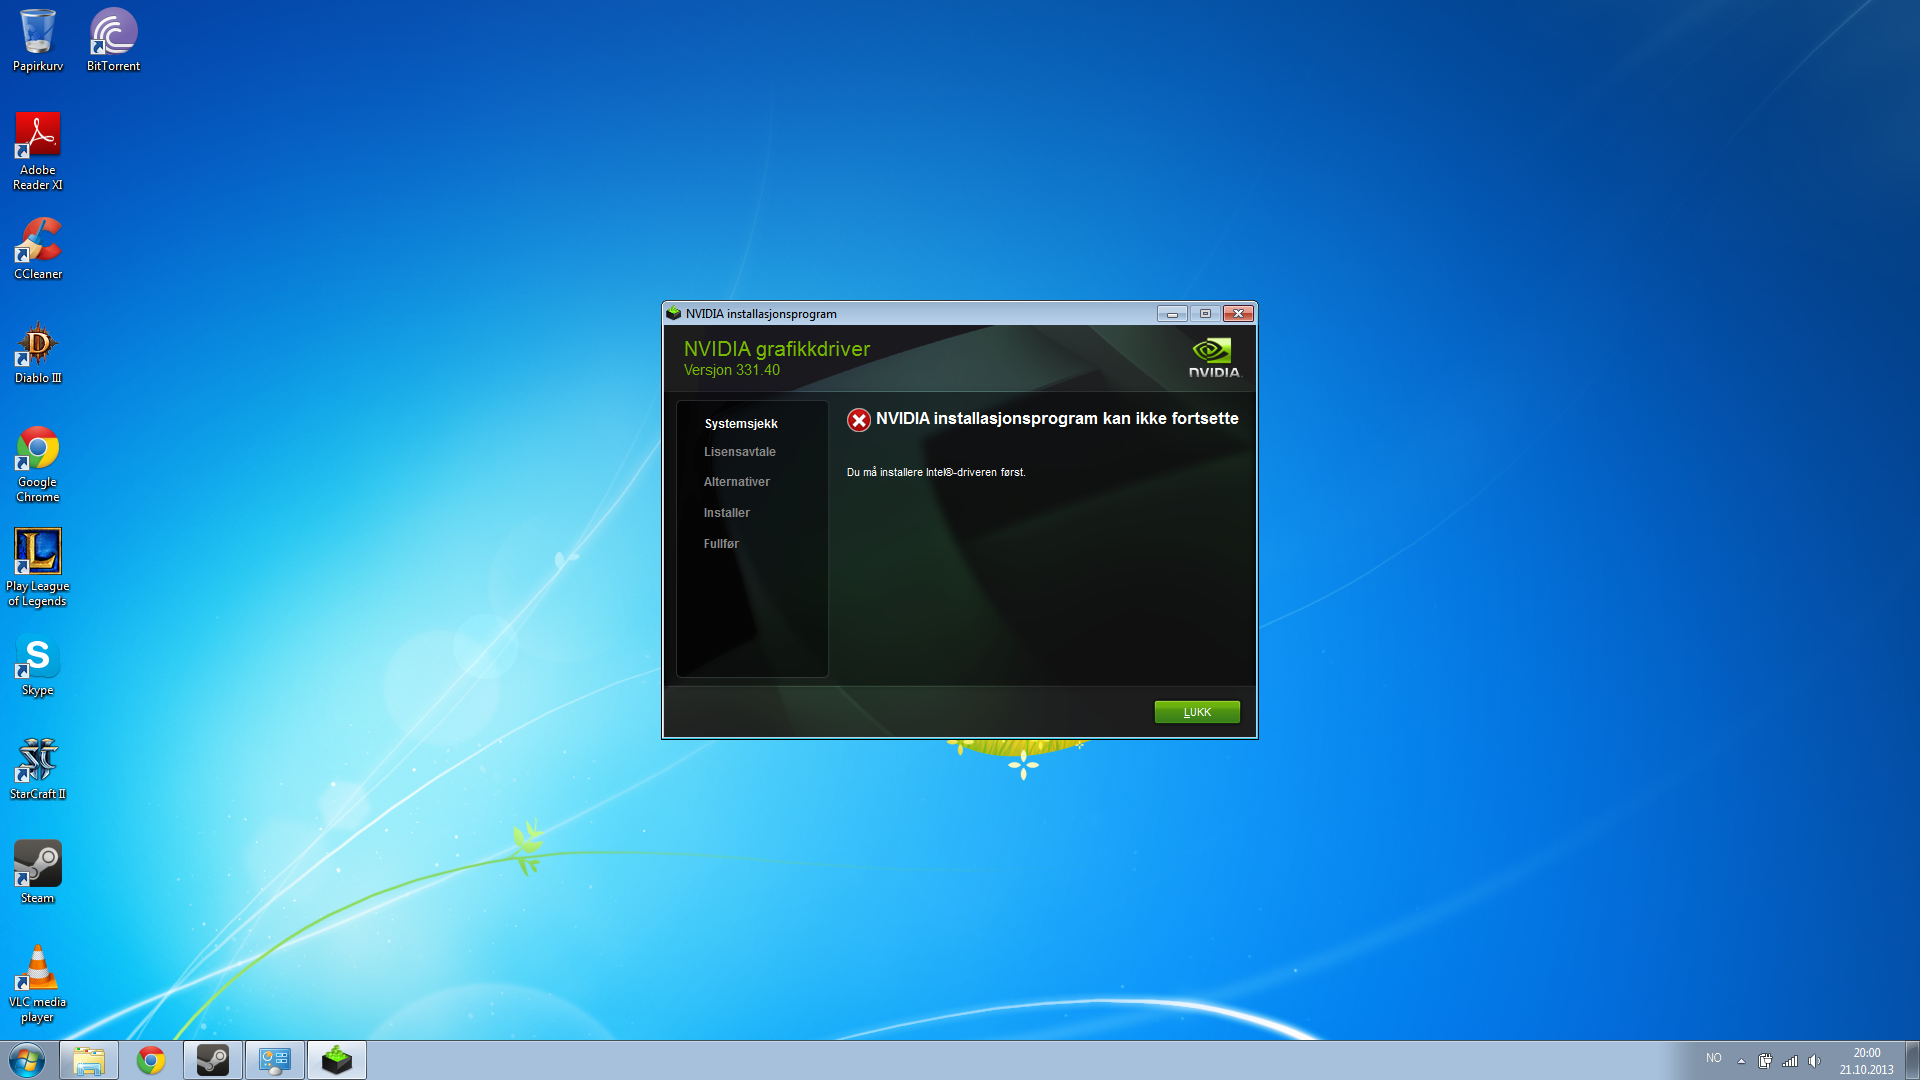Image resolution: width=1920 pixels, height=1080 pixels.
Task: Click the LUKK button to close the installer
Action: [1197, 712]
